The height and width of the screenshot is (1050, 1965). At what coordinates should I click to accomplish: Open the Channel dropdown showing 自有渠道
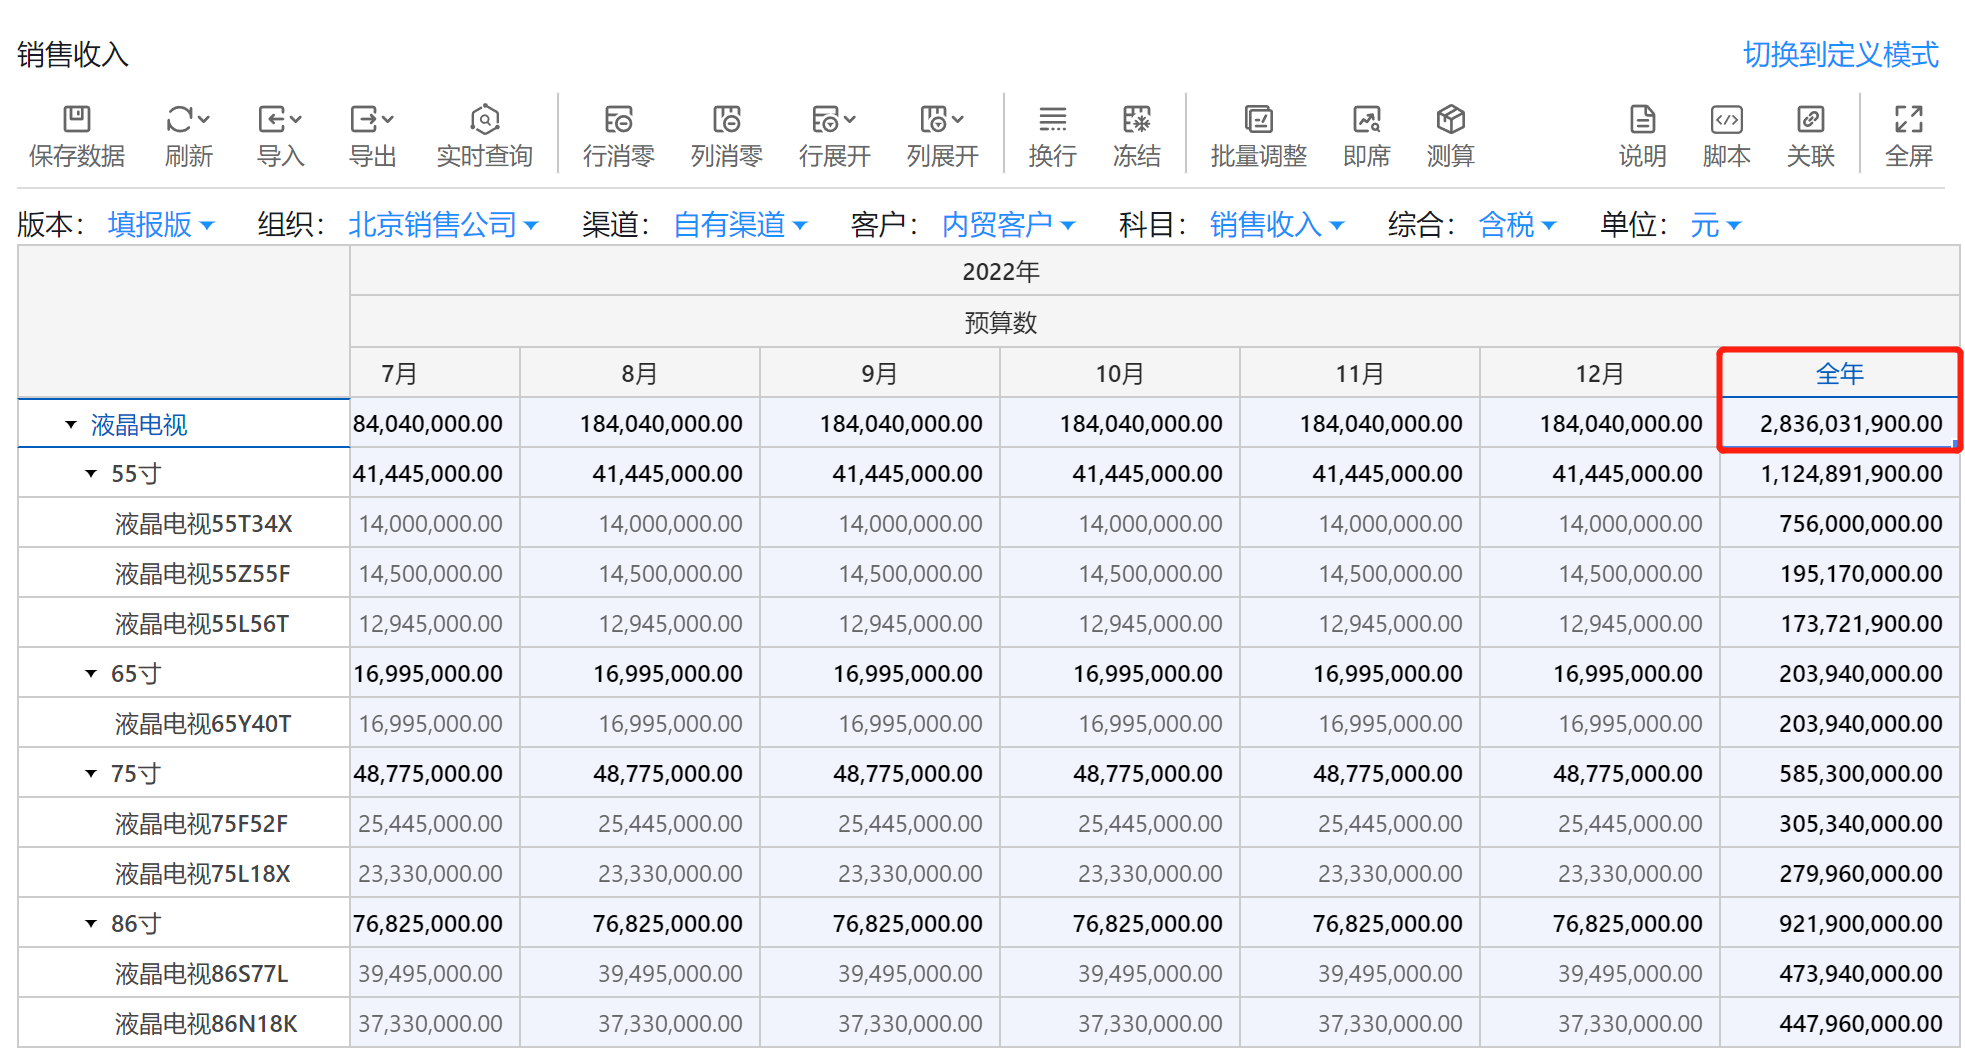point(739,225)
